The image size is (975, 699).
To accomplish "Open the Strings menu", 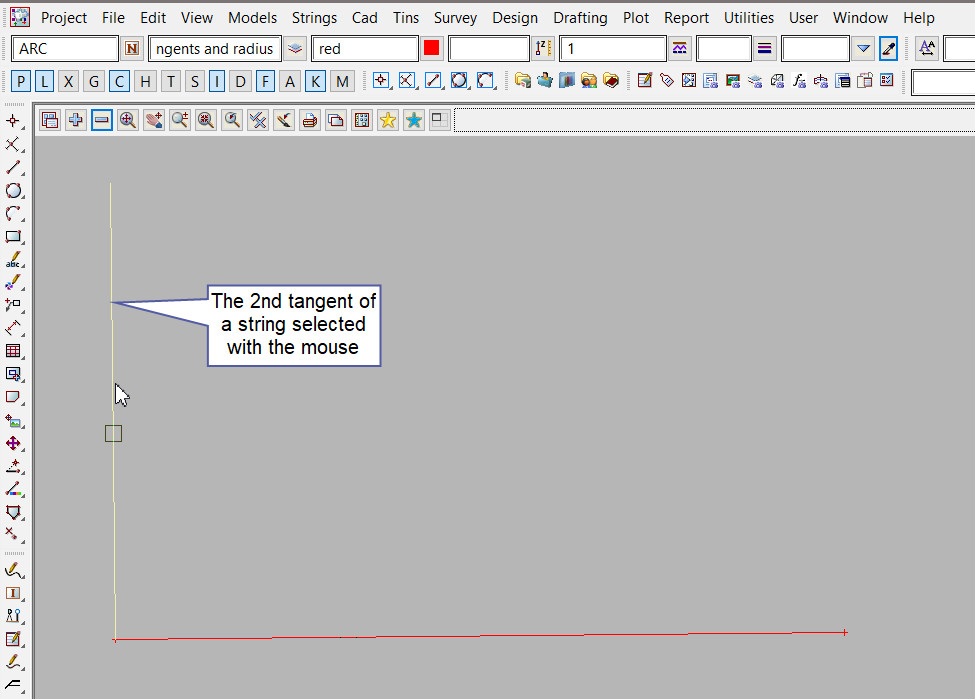I will (314, 17).
